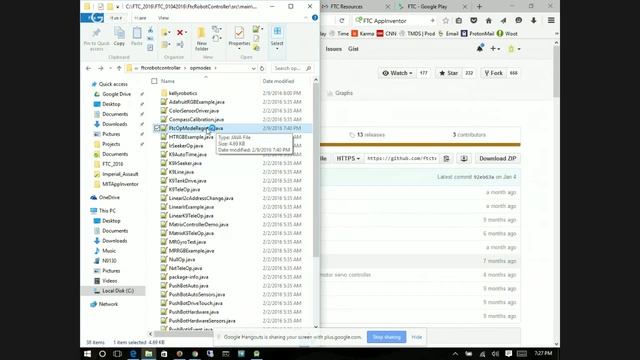Click Stop sharing in Hangouts bar

point(386,337)
